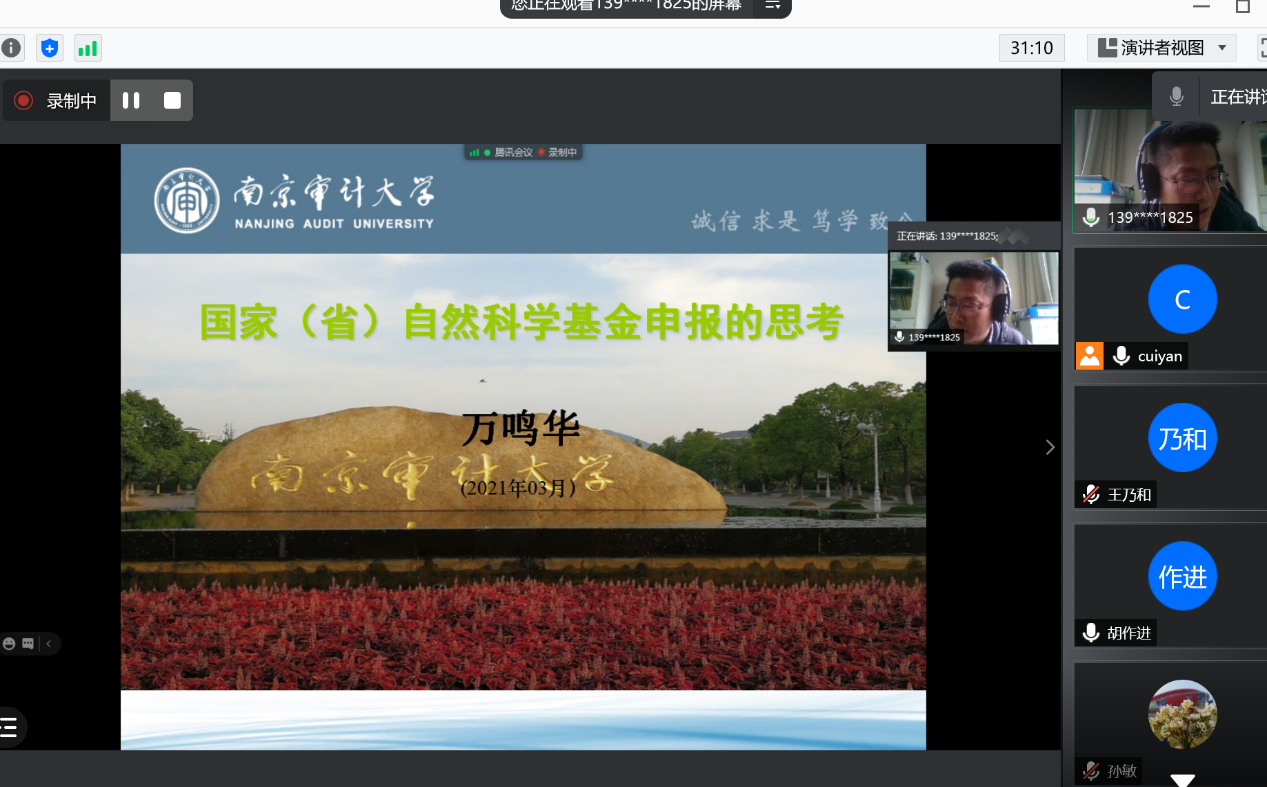Toggle 王乃和's muted microphone

[1091, 494]
